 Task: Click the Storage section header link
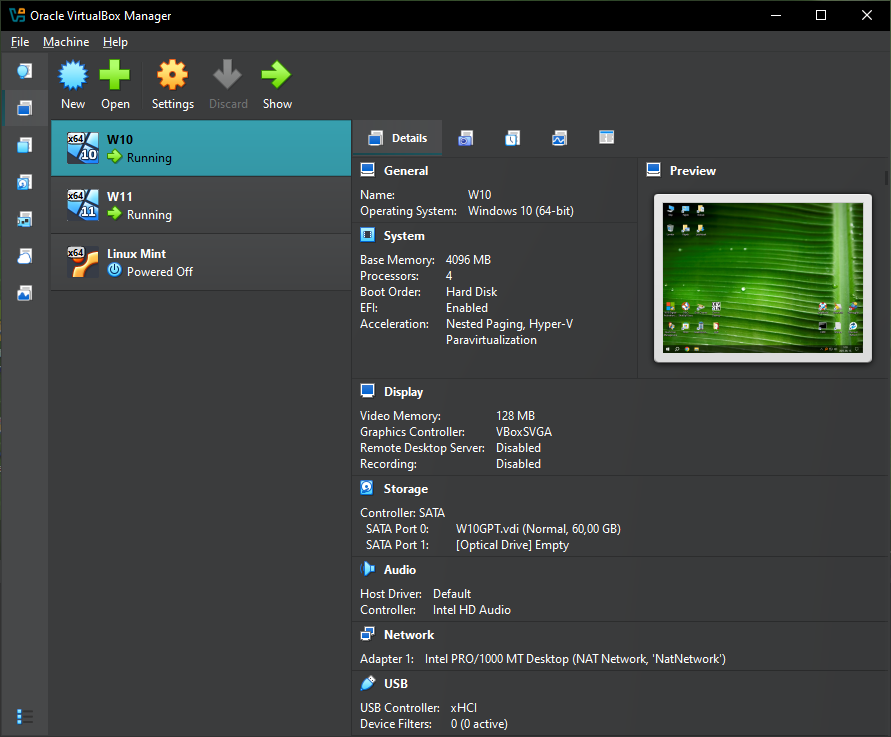(405, 489)
